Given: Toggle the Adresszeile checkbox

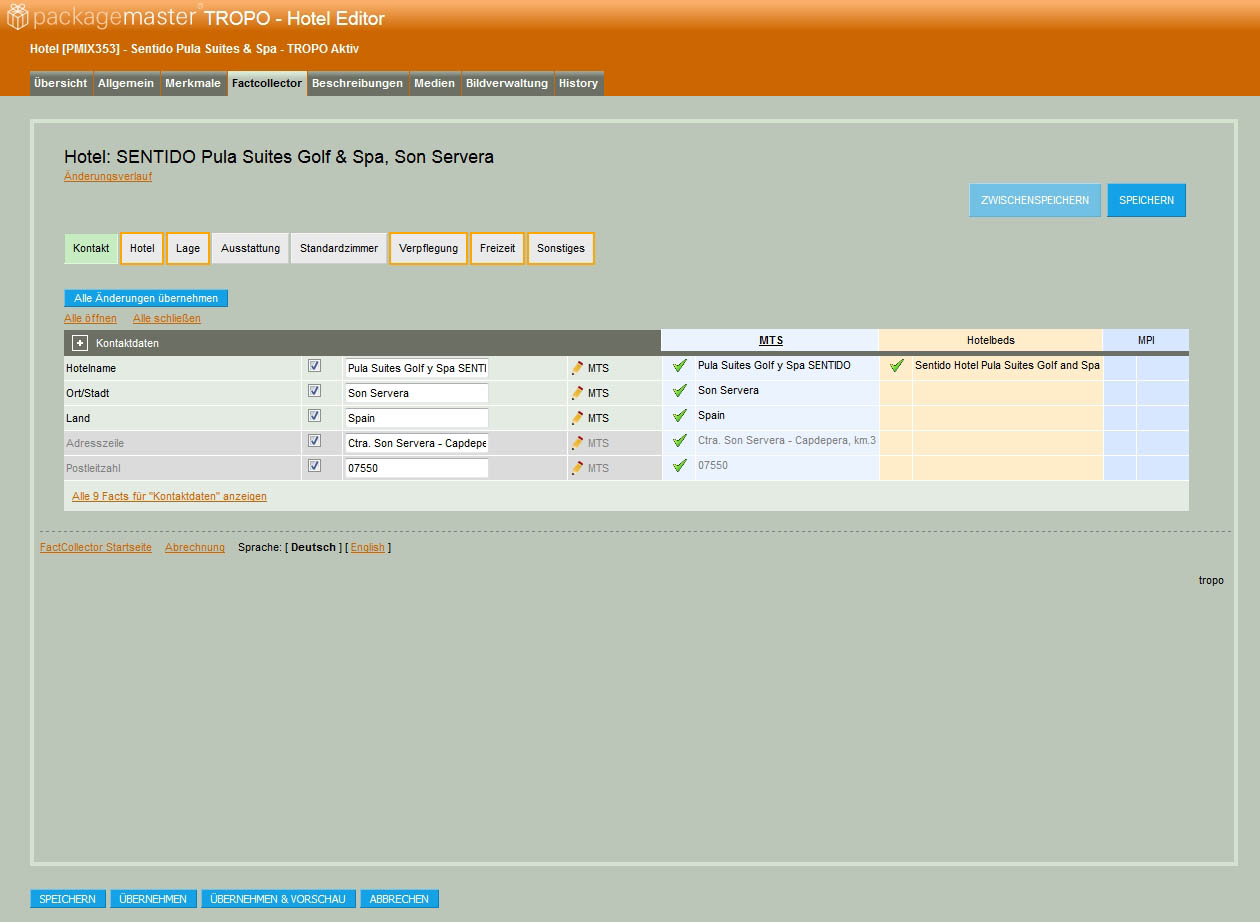Looking at the screenshot, I should point(314,441).
